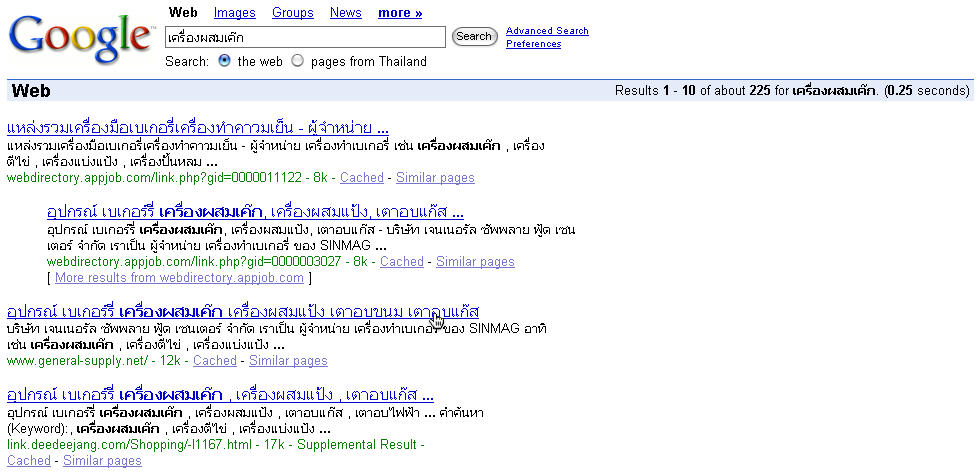Open Similar pages for www.general-supply.net result
The width and height of the screenshot is (979, 476).
288,360
